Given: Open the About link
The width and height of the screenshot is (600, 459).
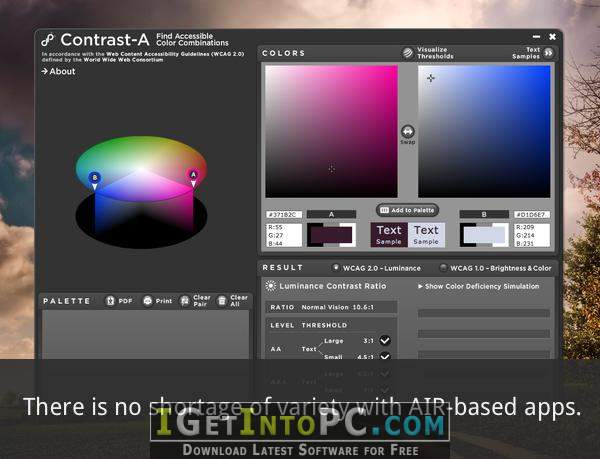Looking at the screenshot, I should [58, 71].
